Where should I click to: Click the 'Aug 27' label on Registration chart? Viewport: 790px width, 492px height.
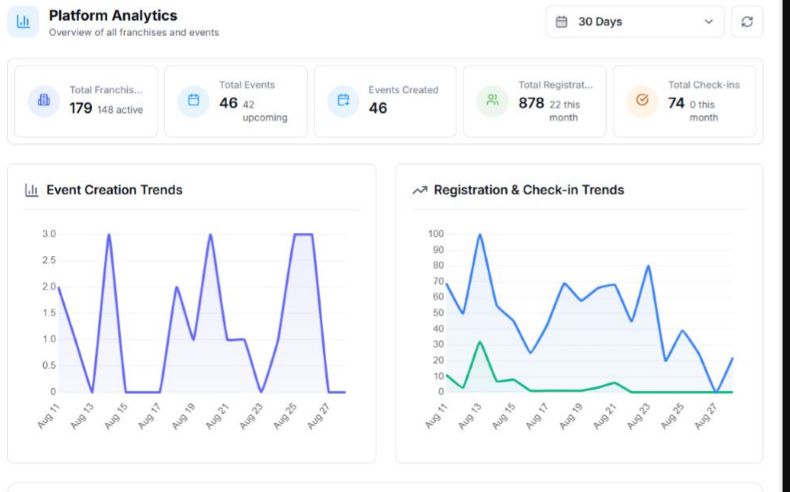[706, 416]
